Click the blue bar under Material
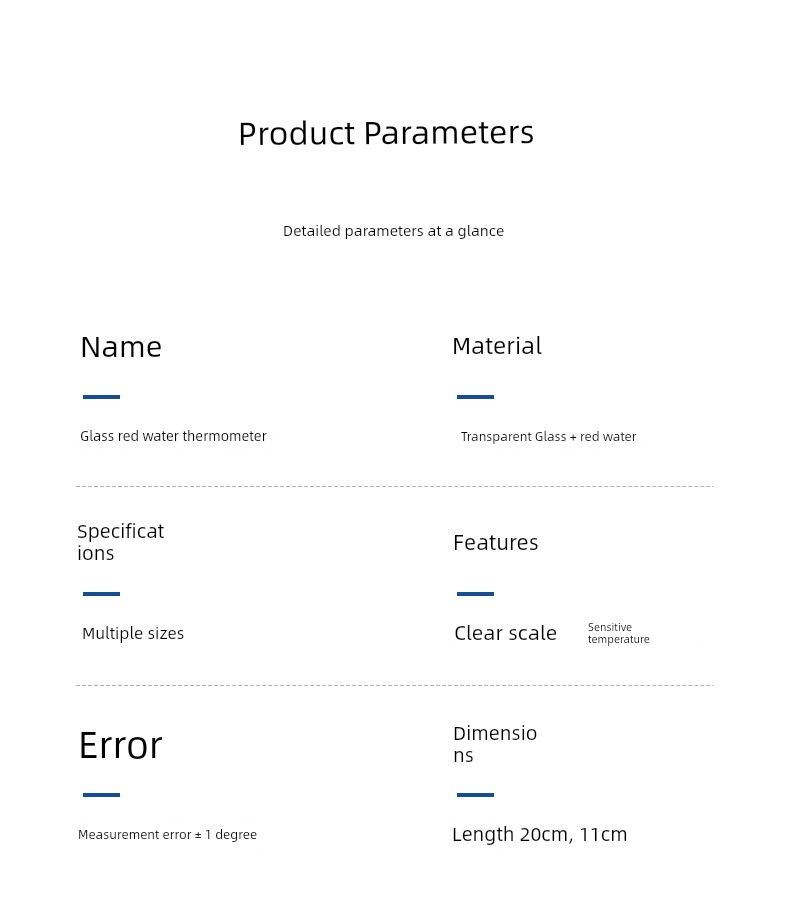Image resolution: width=790 pixels, height=905 pixels. pyautogui.click(x=476, y=397)
